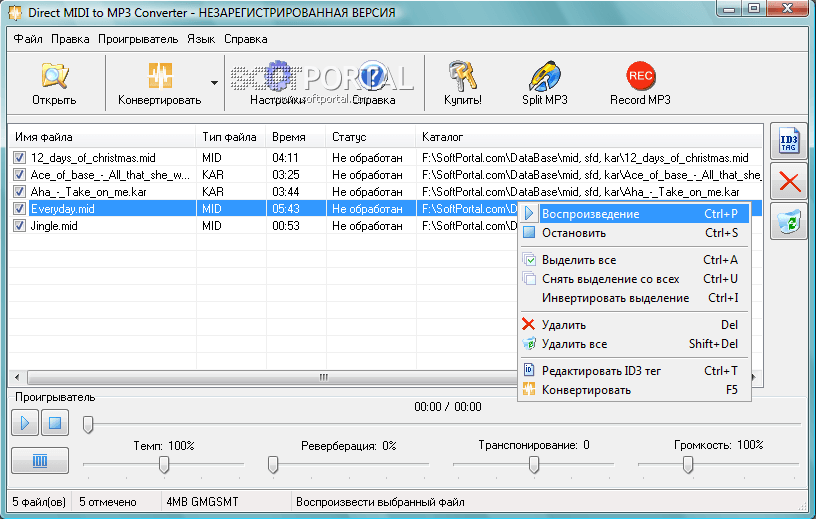Choose Инвертировать выделение in context menu
Image resolution: width=816 pixels, height=519 pixels.
[x=634, y=298]
